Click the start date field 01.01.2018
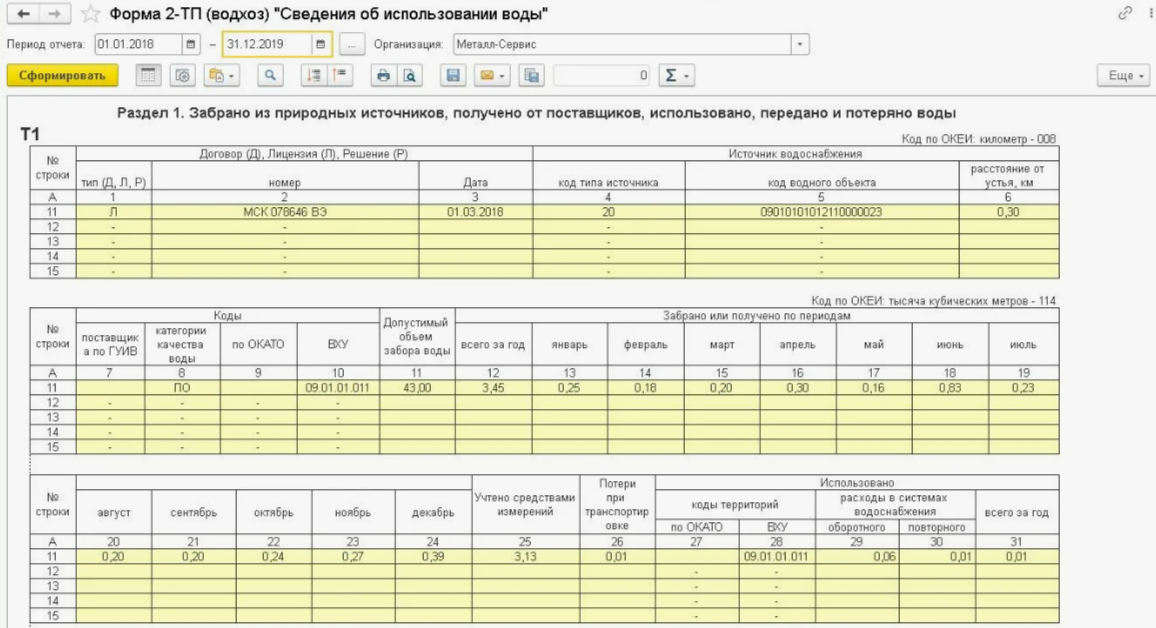The image size is (1156, 628). tap(139, 44)
